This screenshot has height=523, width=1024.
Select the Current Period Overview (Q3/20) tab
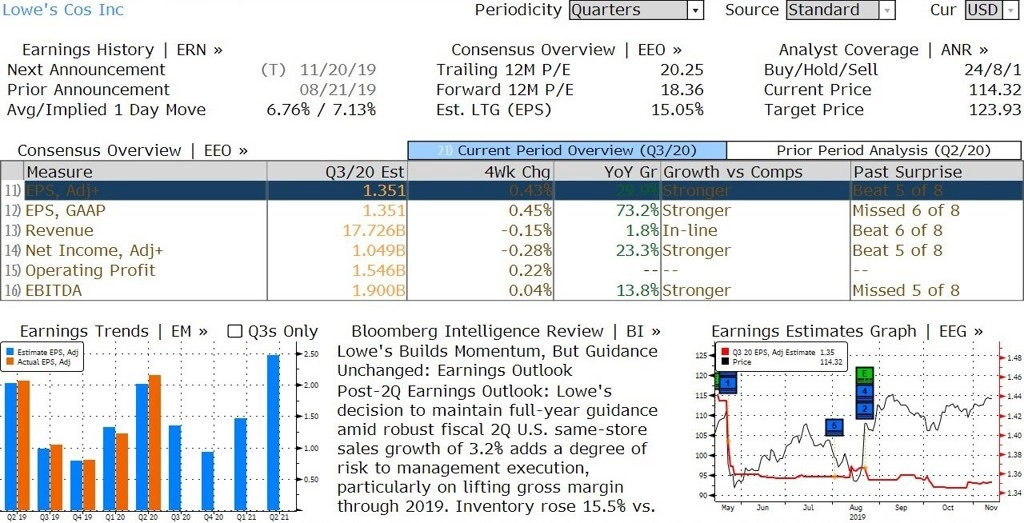(567, 151)
